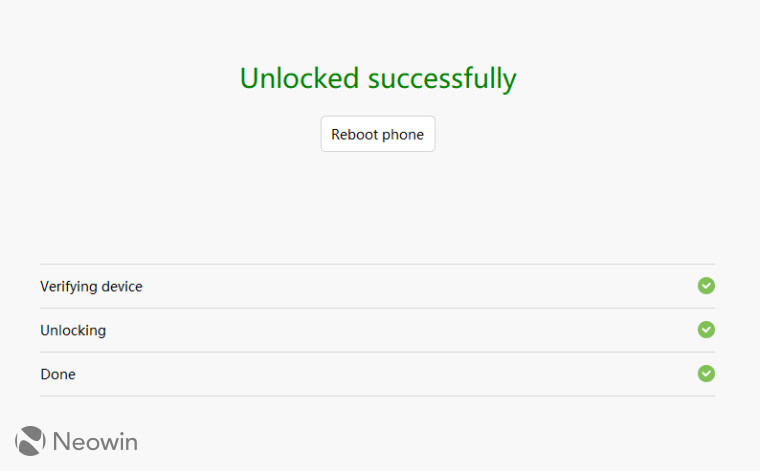This screenshot has width=760, height=471.
Task: Click the Reboot phone button
Action: pos(378,134)
